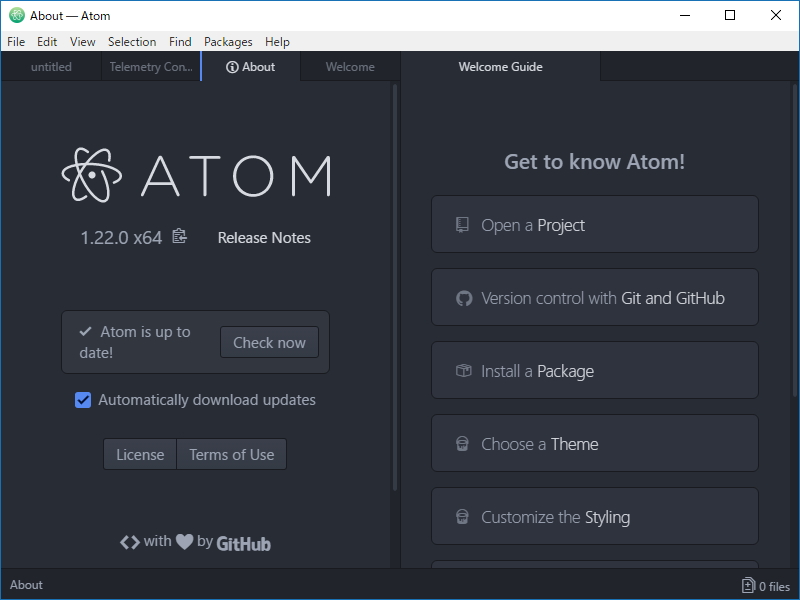Image resolution: width=800 pixels, height=600 pixels.
Task: Toggle Automatically download updates checkbox
Action: [x=82, y=400]
